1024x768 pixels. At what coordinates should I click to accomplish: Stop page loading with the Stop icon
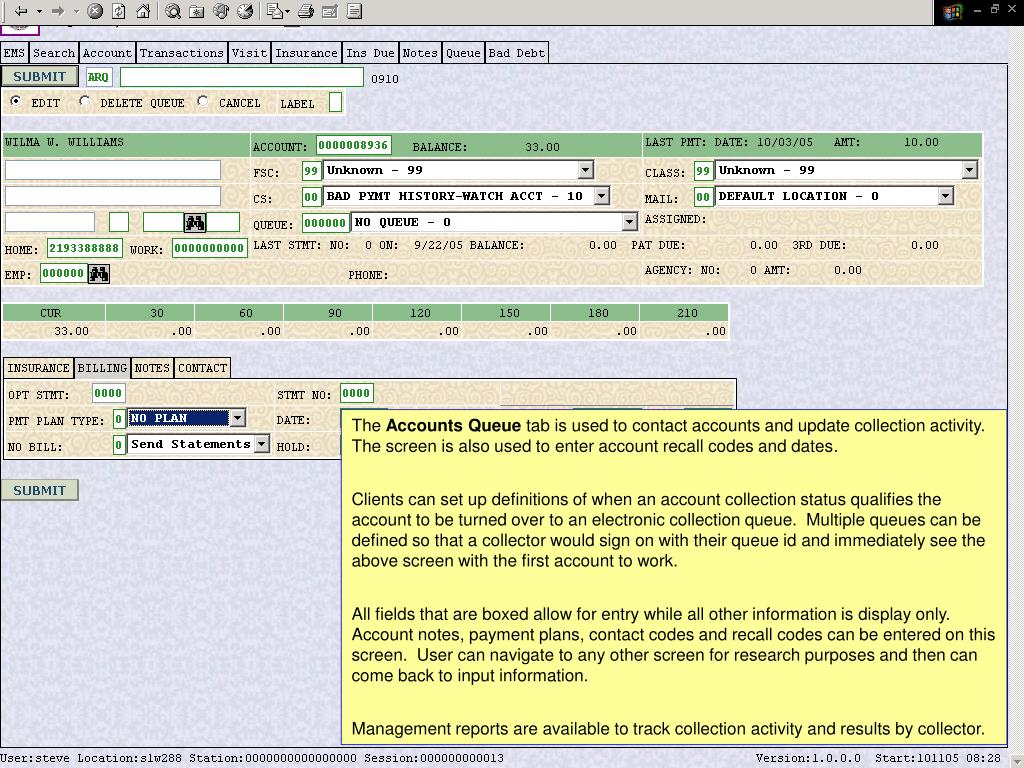click(95, 11)
